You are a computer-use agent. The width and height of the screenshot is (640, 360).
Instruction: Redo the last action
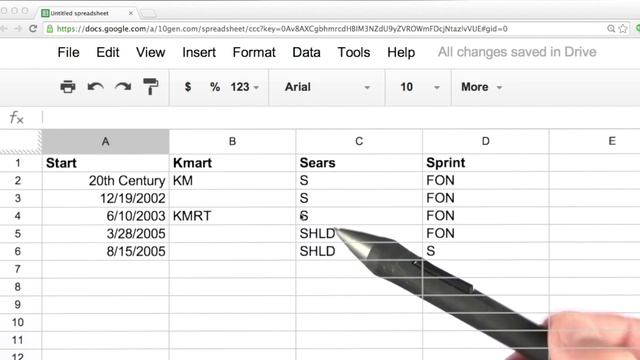123,87
